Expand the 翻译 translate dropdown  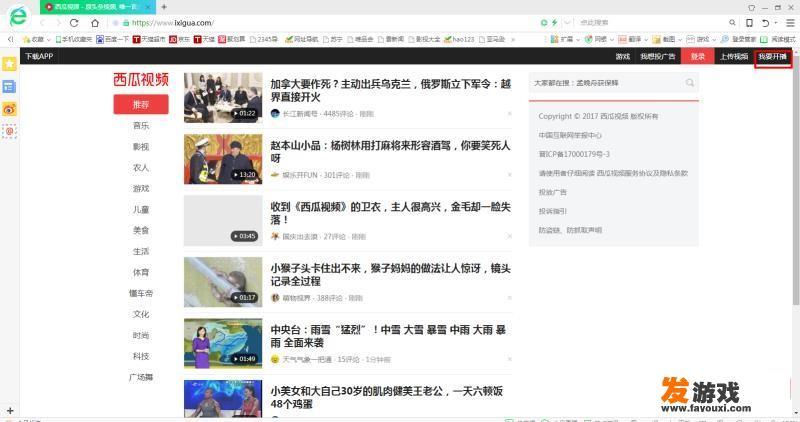coord(645,39)
